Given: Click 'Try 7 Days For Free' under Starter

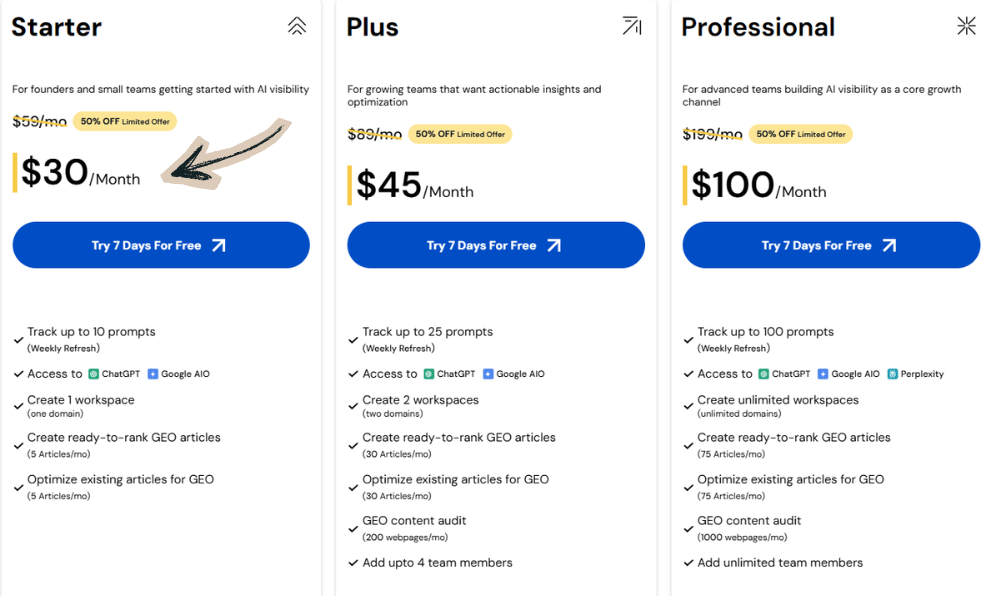Looking at the screenshot, I should [x=161, y=245].
